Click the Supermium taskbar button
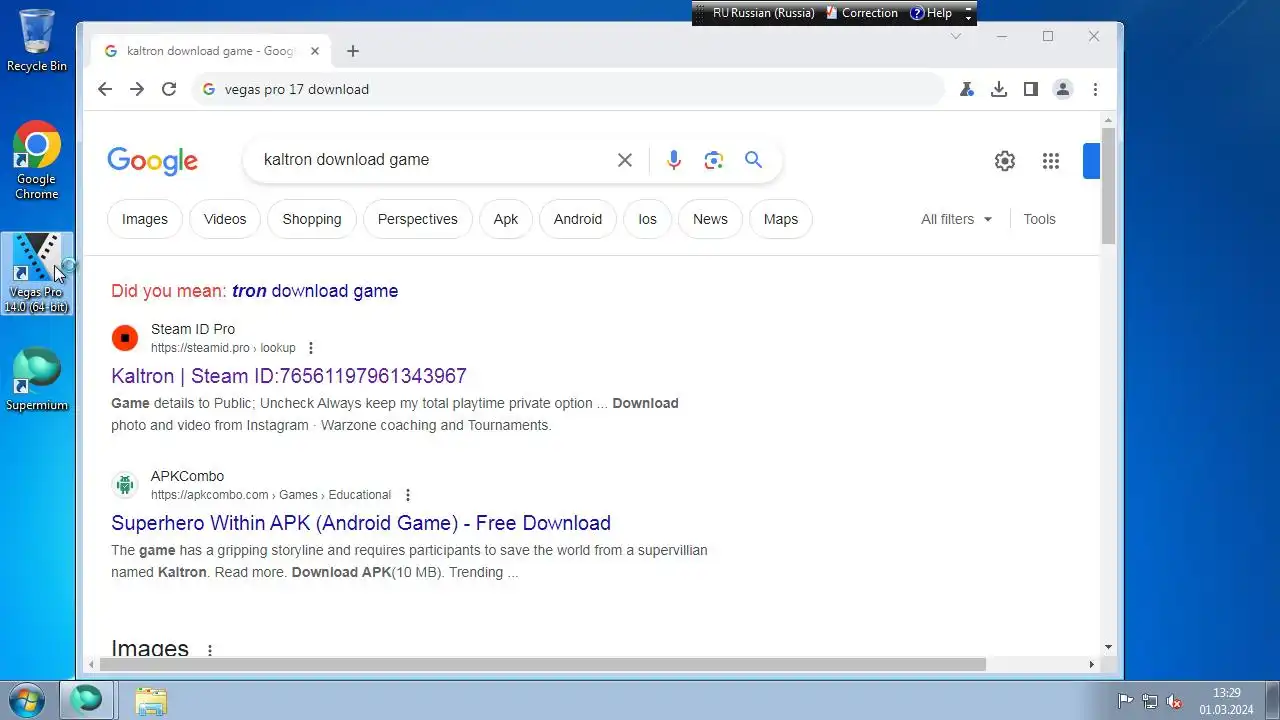 pos(87,700)
